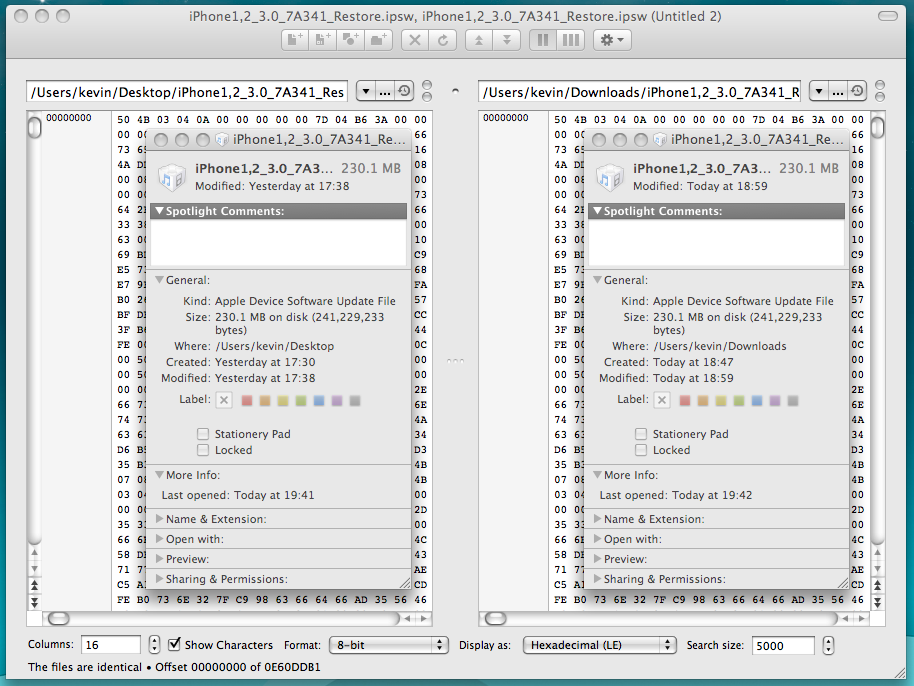This screenshot has height=686, width=914.
Task: Start a new image comparison from the toolbar
Action: pos(350,40)
